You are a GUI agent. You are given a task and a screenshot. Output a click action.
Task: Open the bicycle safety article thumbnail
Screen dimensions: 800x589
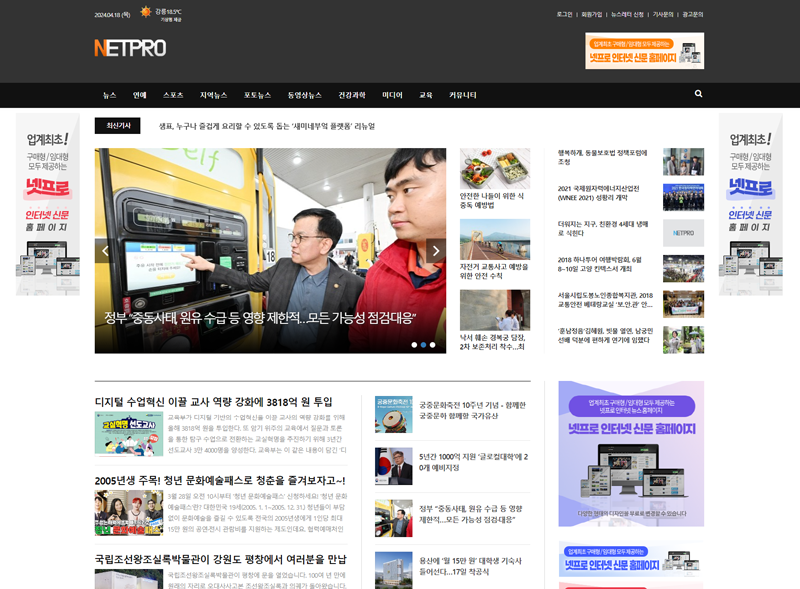tap(495, 239)
